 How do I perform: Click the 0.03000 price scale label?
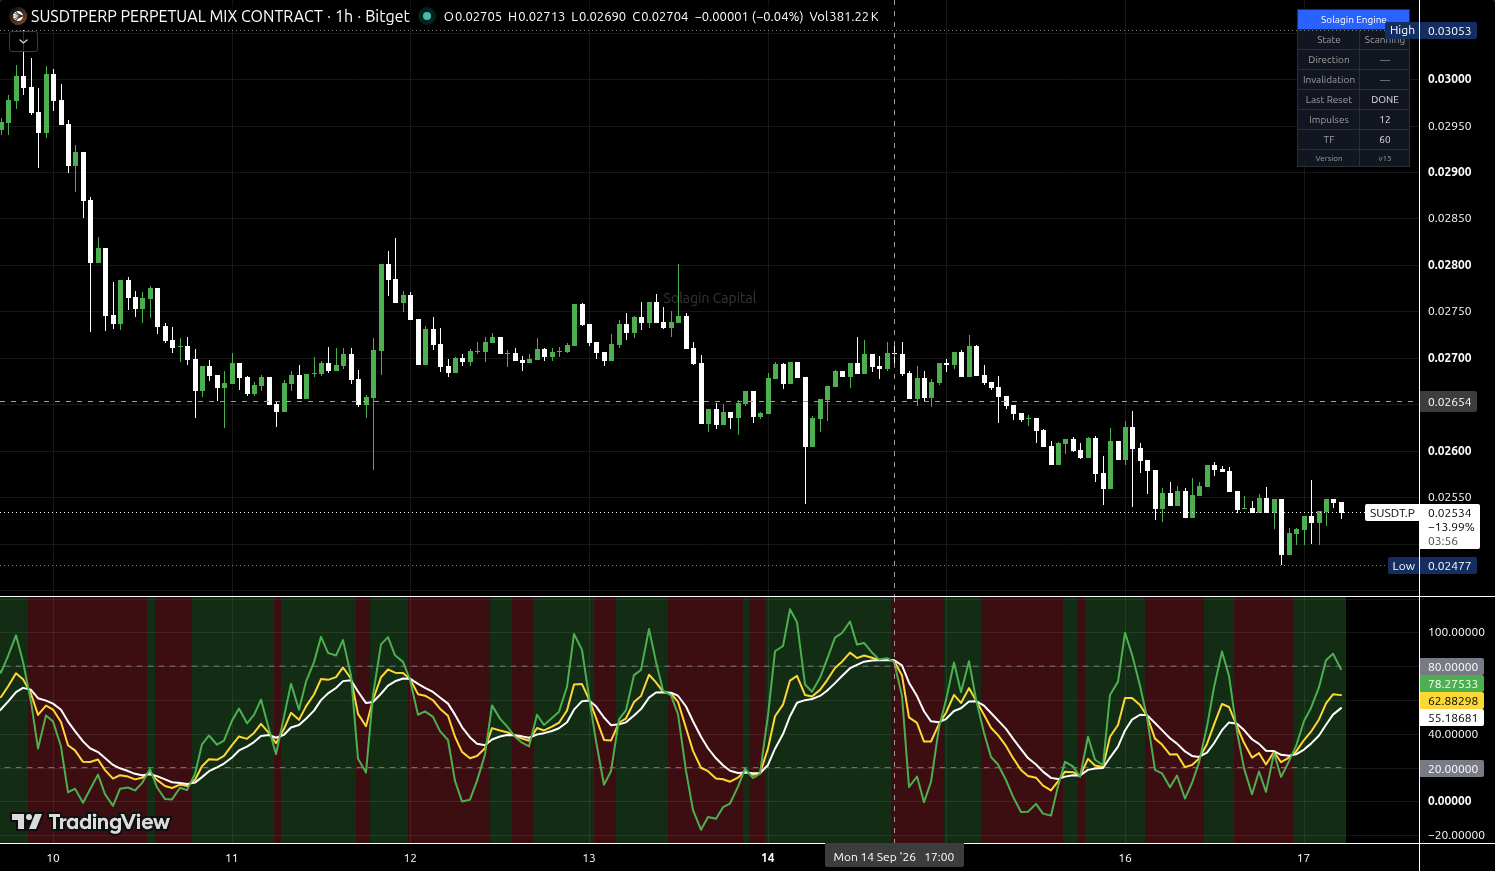click(x=1449, y=79)
